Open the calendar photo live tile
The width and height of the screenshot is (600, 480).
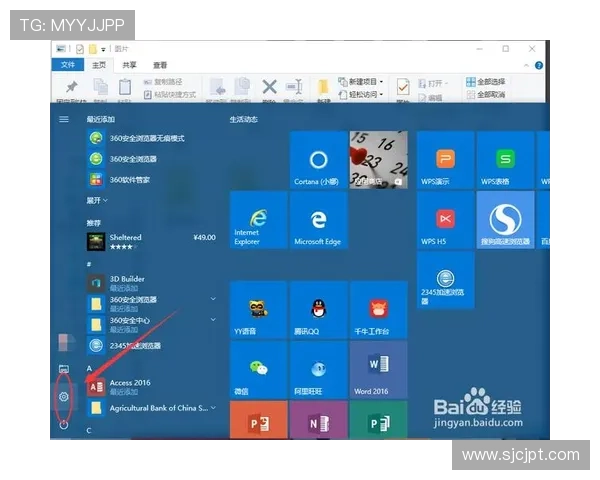[x=378, y=160]
